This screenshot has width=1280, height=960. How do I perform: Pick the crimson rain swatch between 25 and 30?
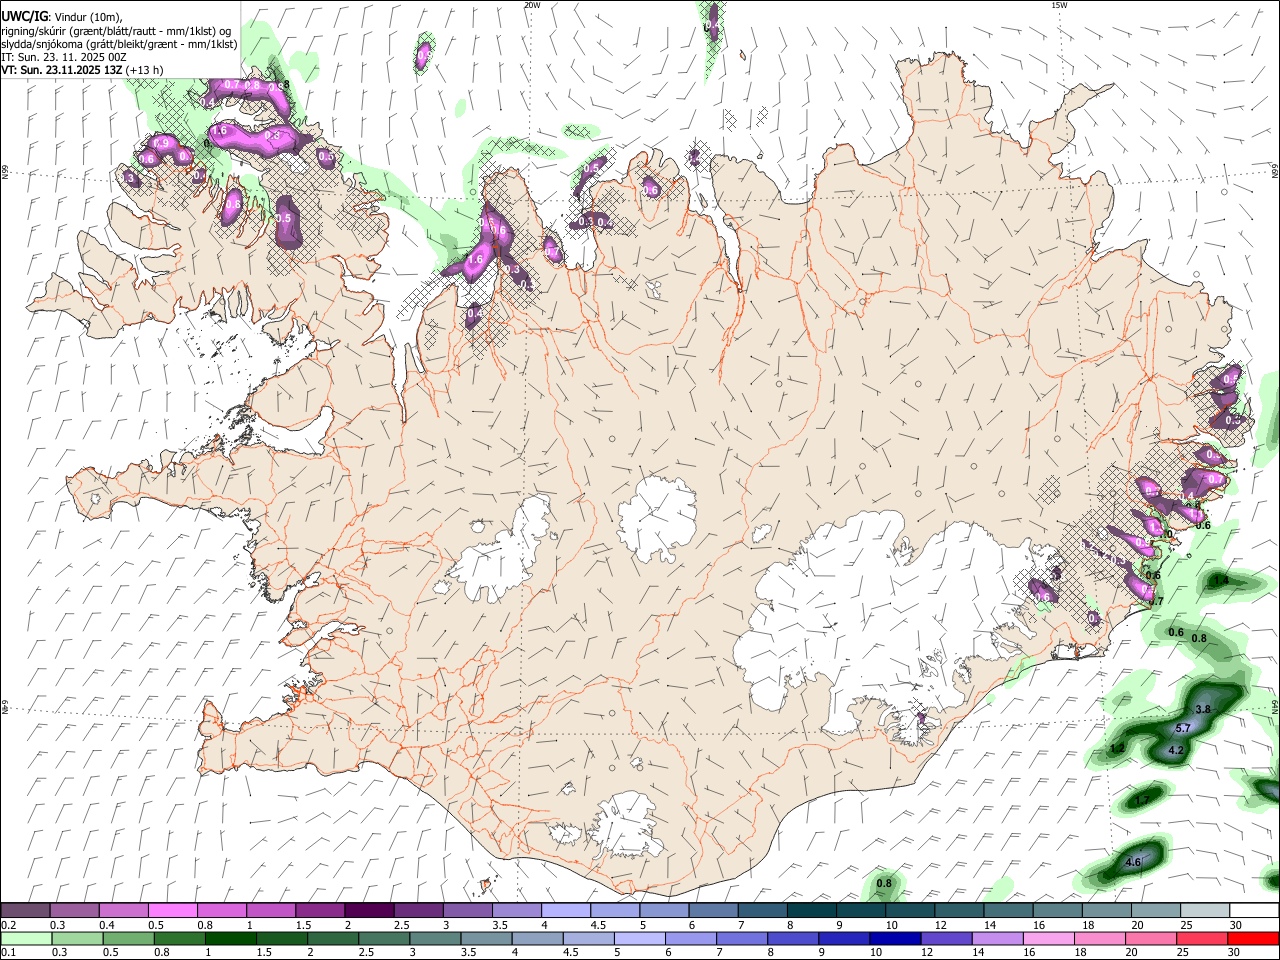[1203, 938]
